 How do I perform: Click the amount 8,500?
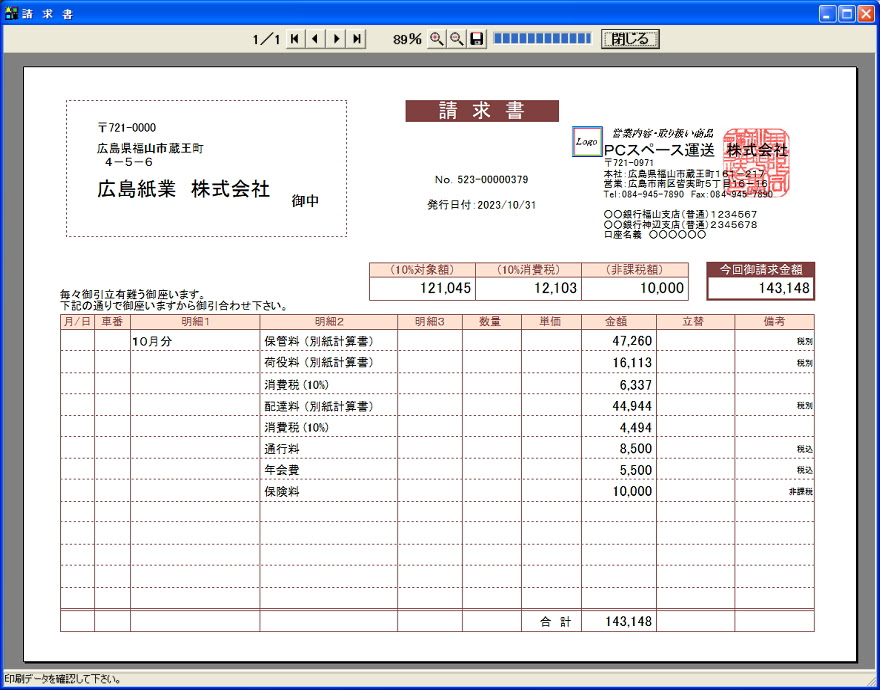coord(635,449)
